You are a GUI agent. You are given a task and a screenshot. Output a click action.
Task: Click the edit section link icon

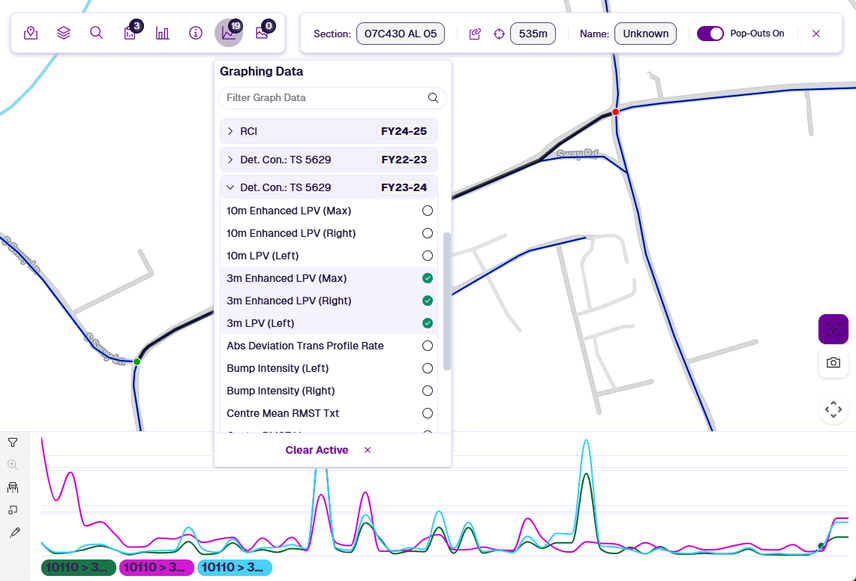[x=475, y=34]
